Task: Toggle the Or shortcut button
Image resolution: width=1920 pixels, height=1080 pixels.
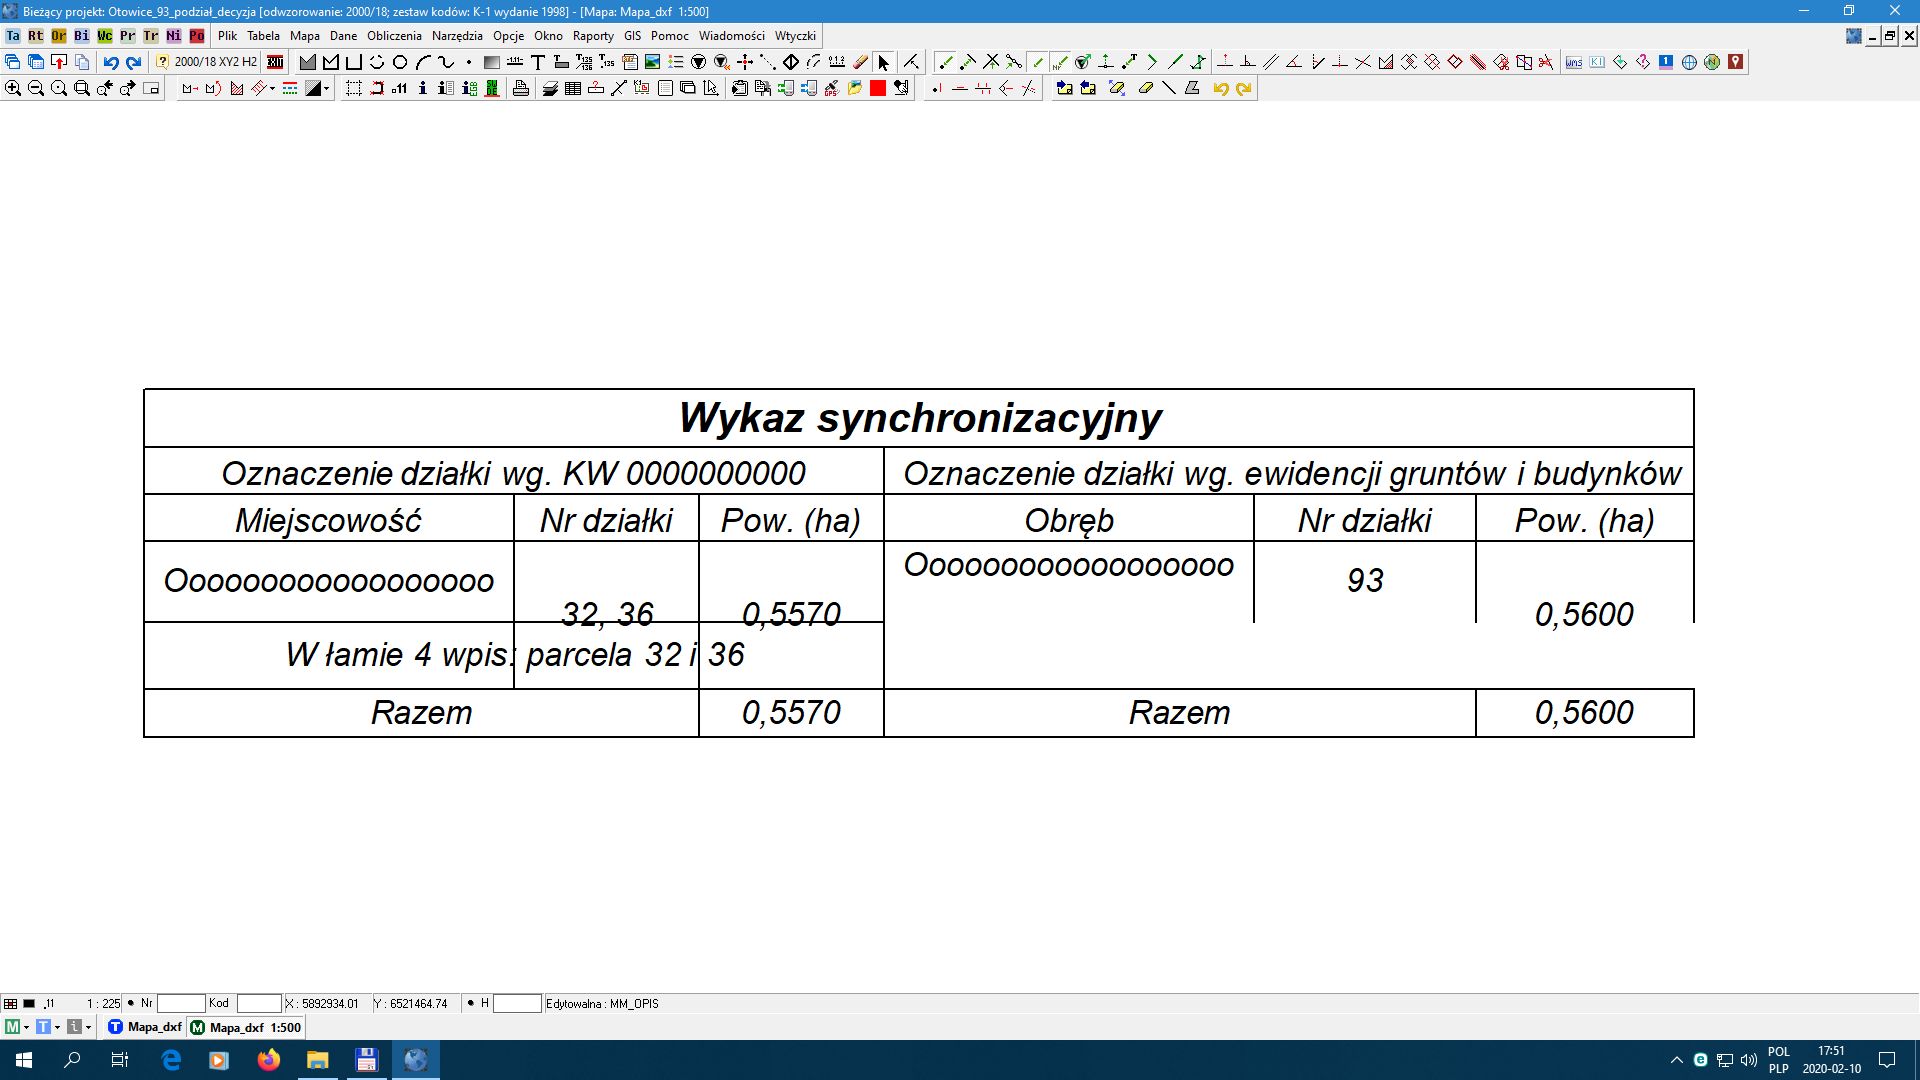Action: 59,36
